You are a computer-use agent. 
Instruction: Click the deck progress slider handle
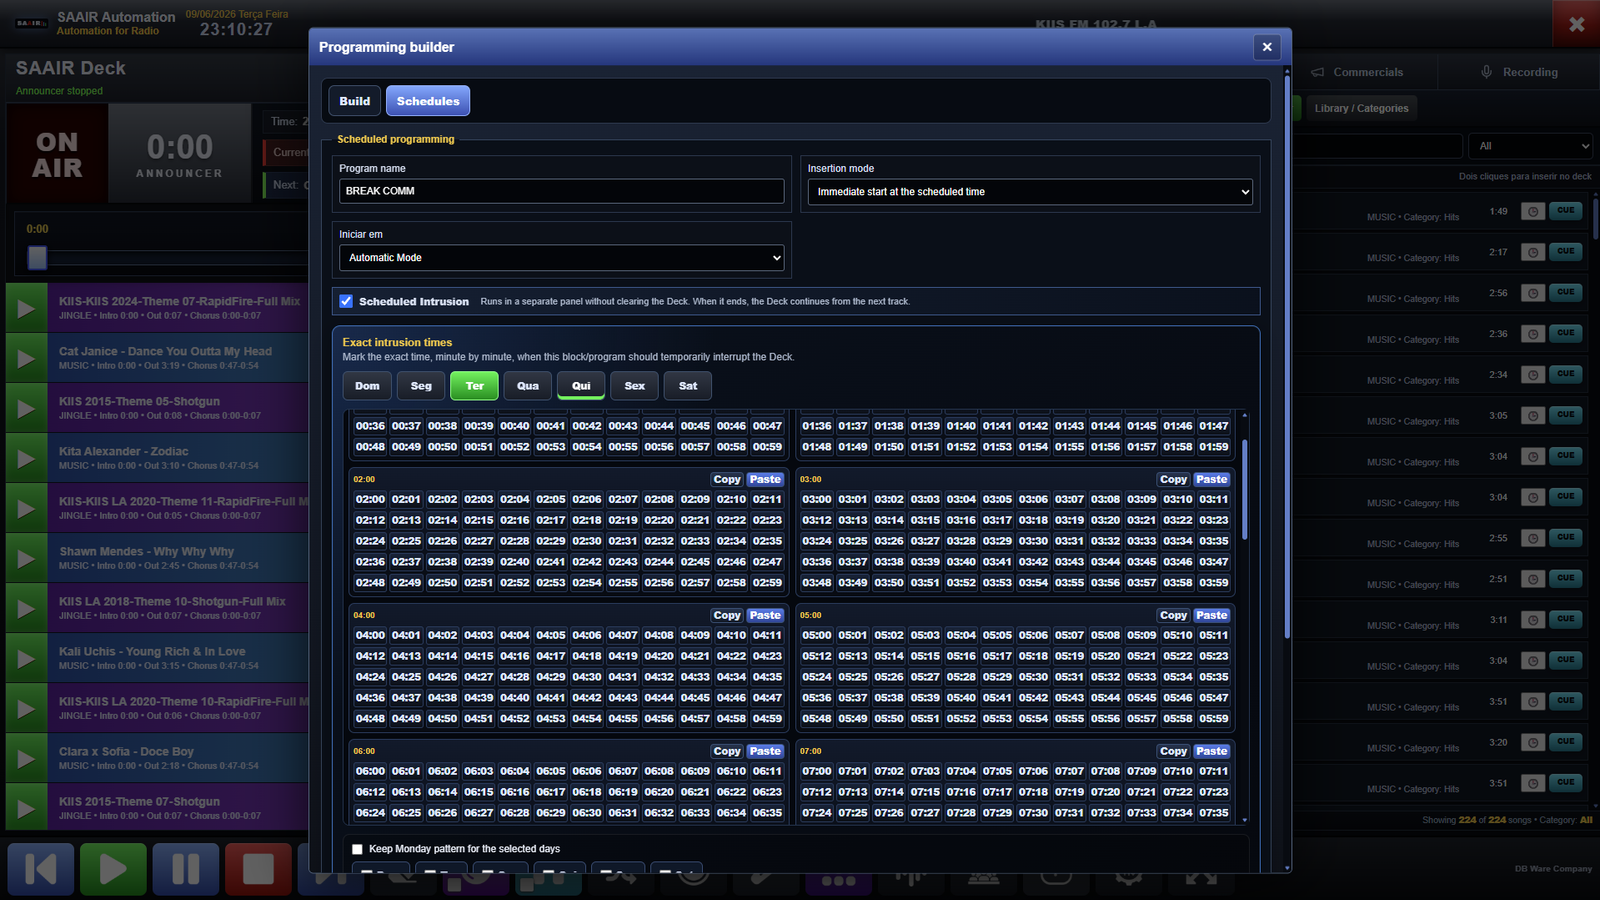click(37, 258)
